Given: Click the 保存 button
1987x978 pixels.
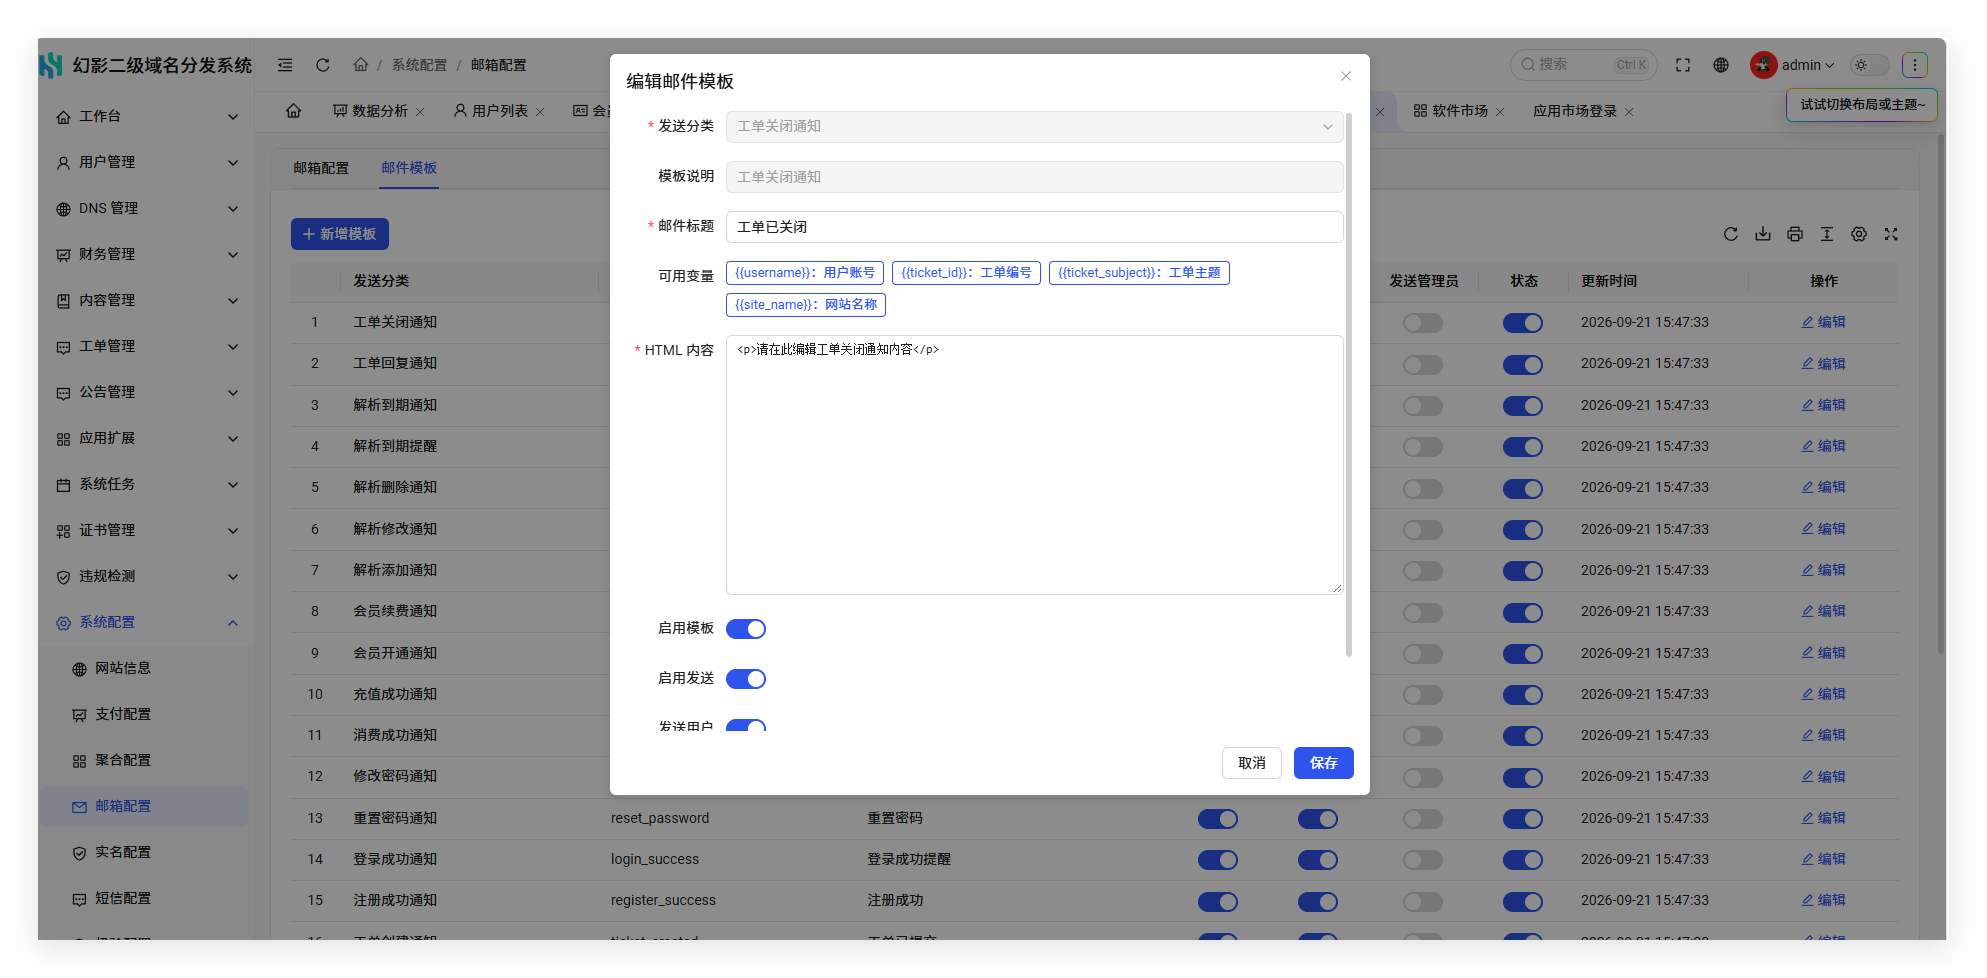Looking at the screenshot, I should click(1324, 763).
